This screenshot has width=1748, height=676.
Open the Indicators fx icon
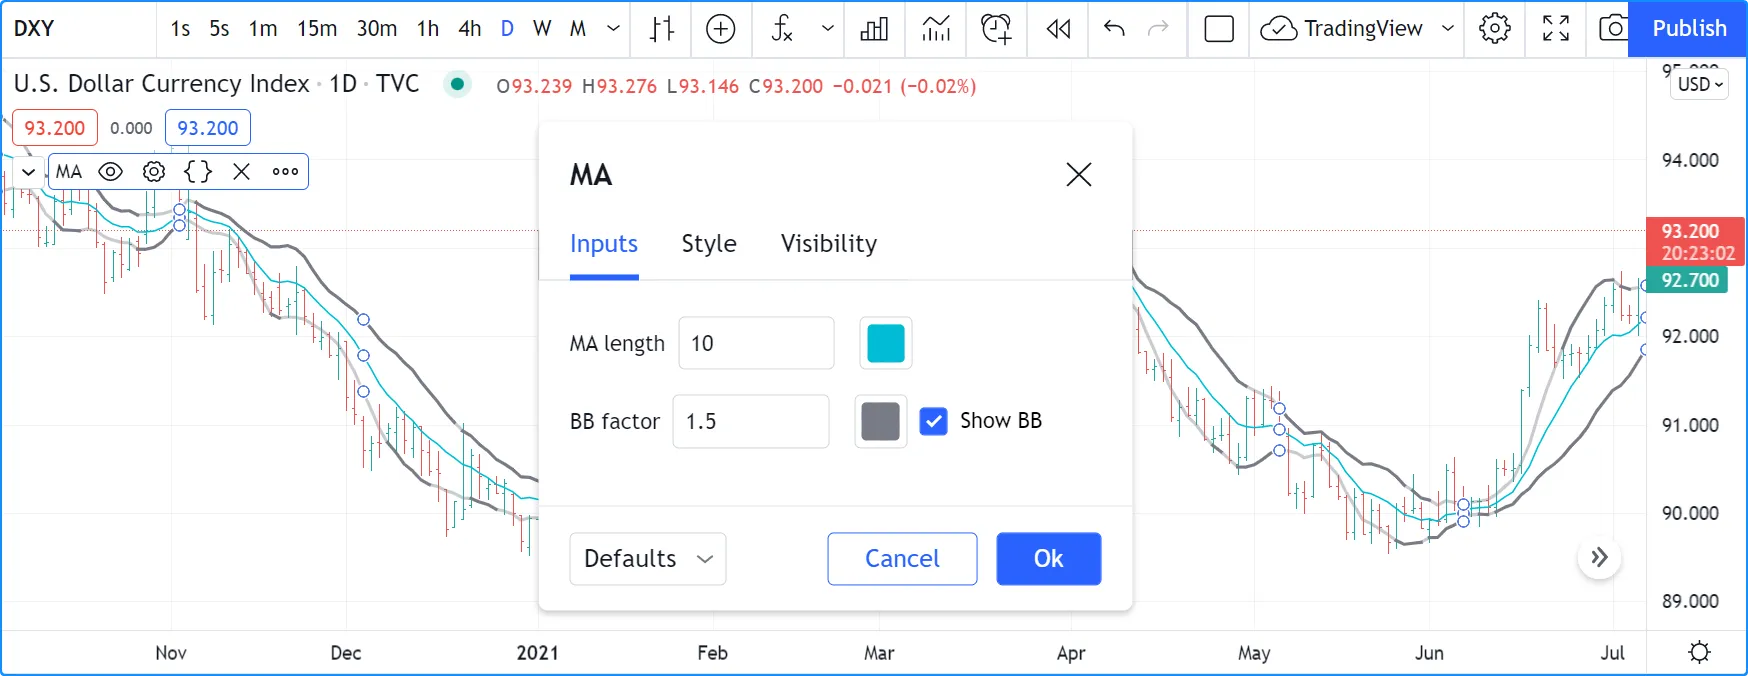pyautogui.click(x=782, y=29)
